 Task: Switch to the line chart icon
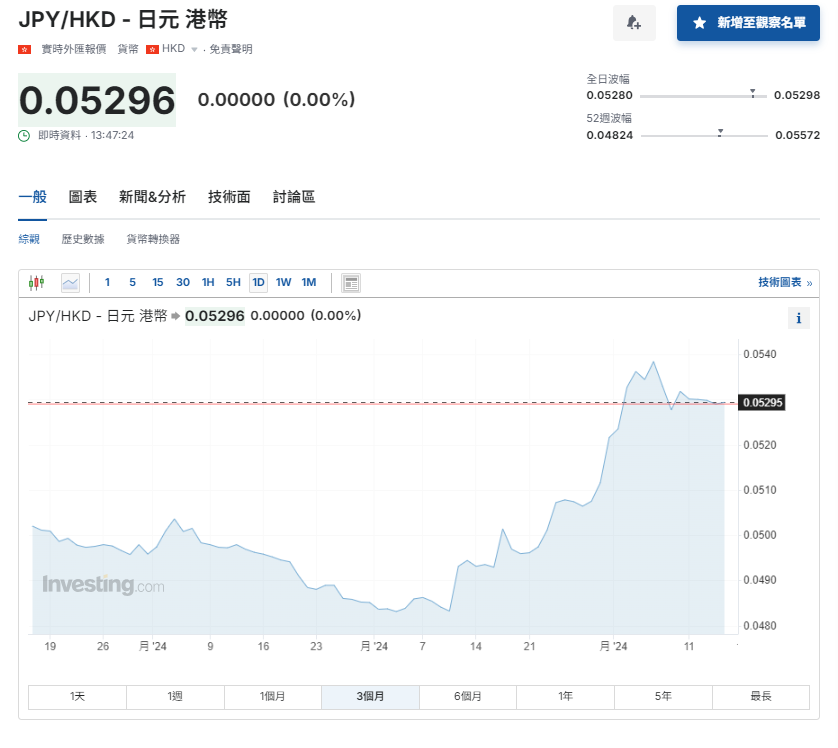tap(70, 282)
